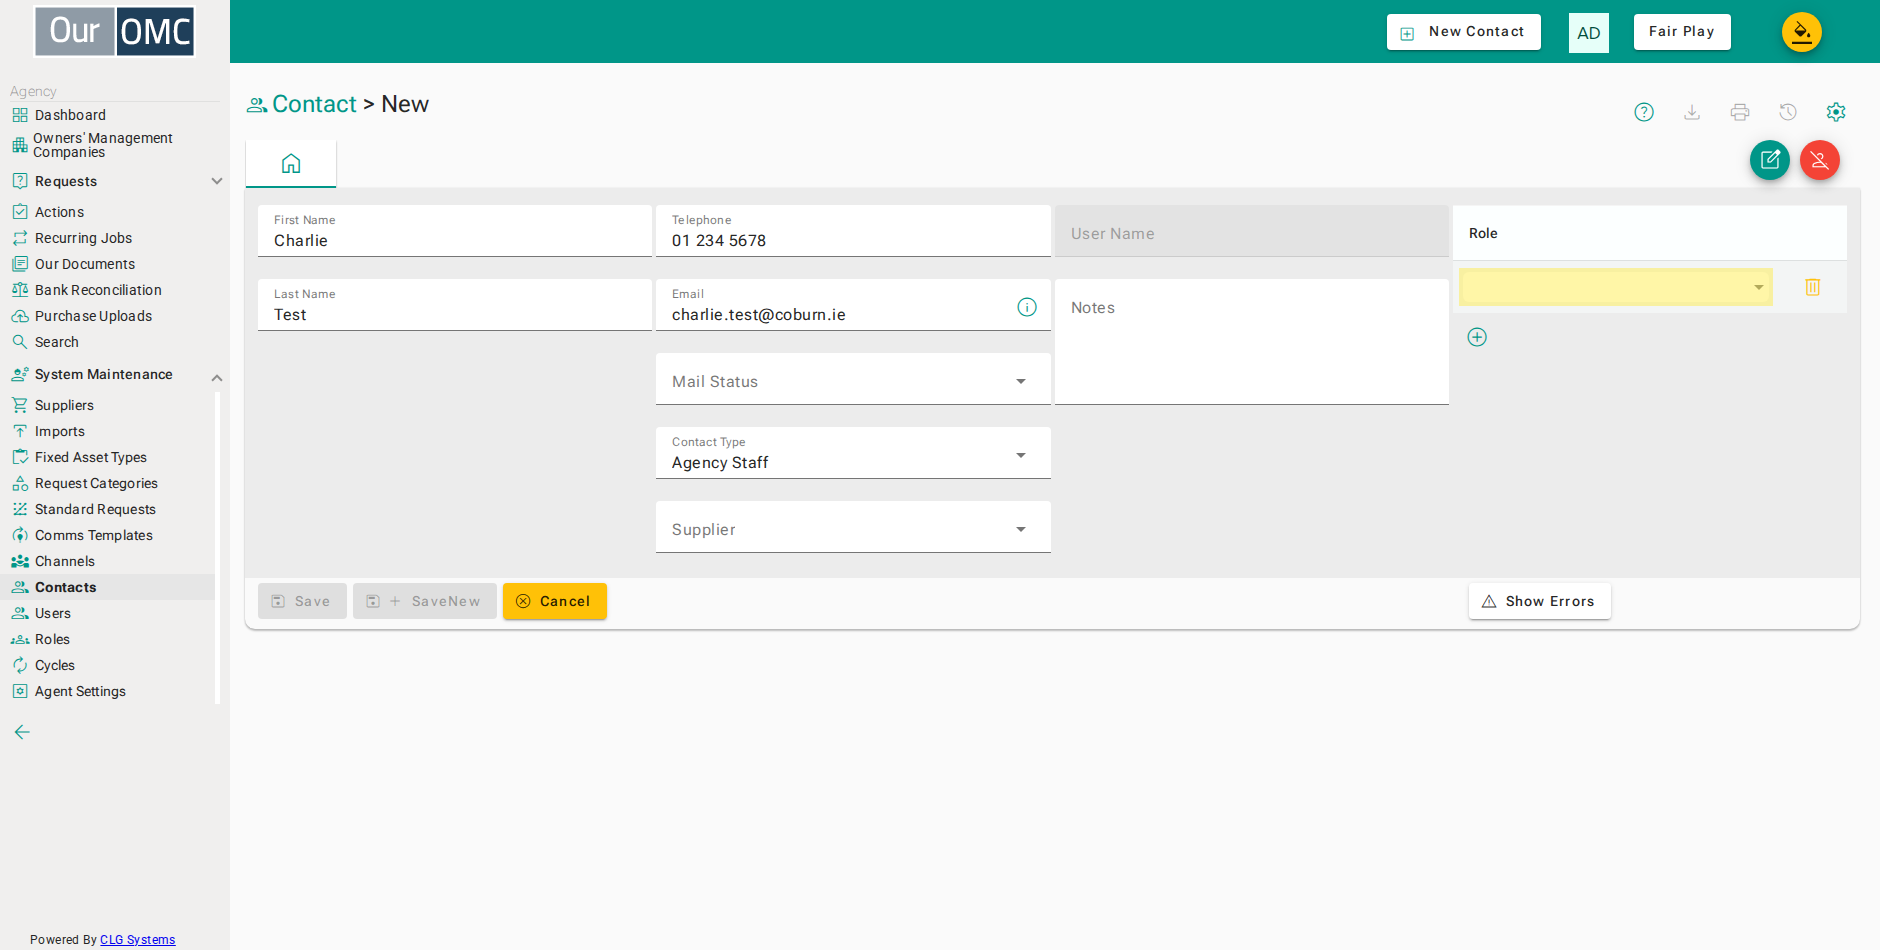Click the First Name input field

(455, 231)
